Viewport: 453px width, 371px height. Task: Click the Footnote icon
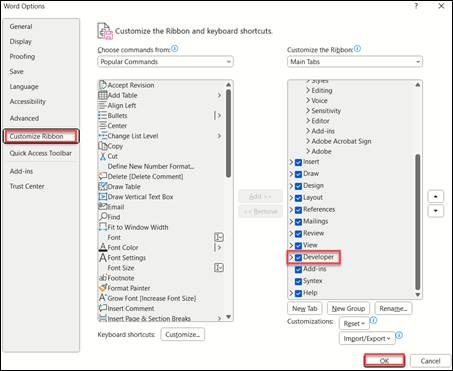[103, 278]
